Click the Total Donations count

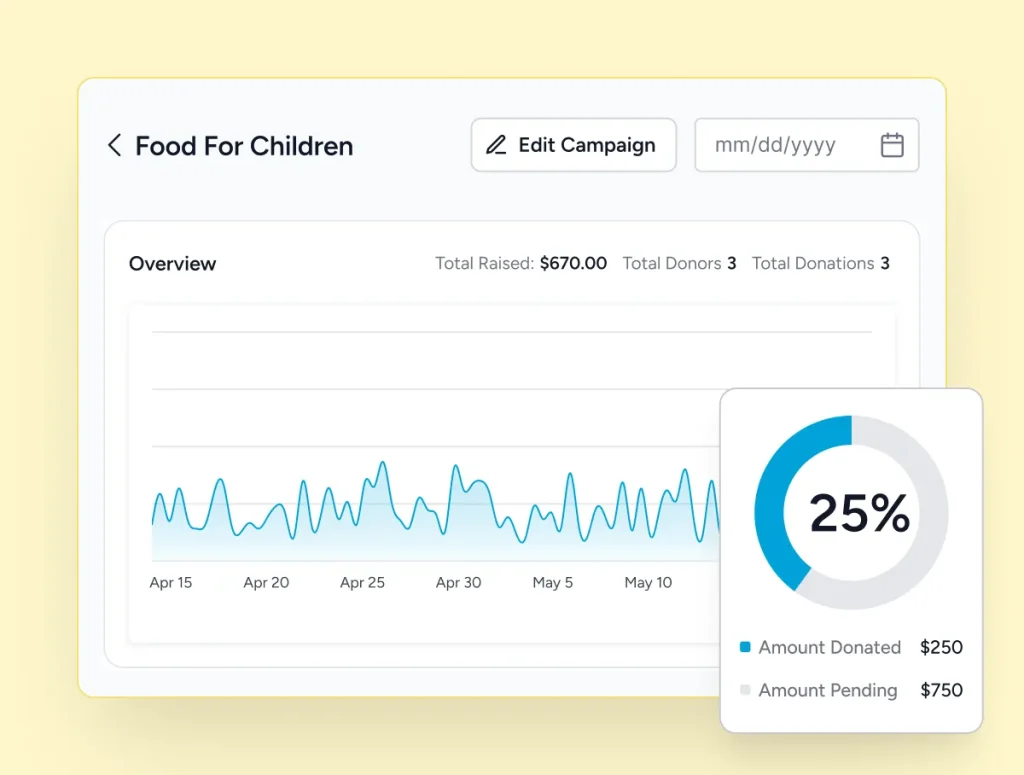coord(885,263)
